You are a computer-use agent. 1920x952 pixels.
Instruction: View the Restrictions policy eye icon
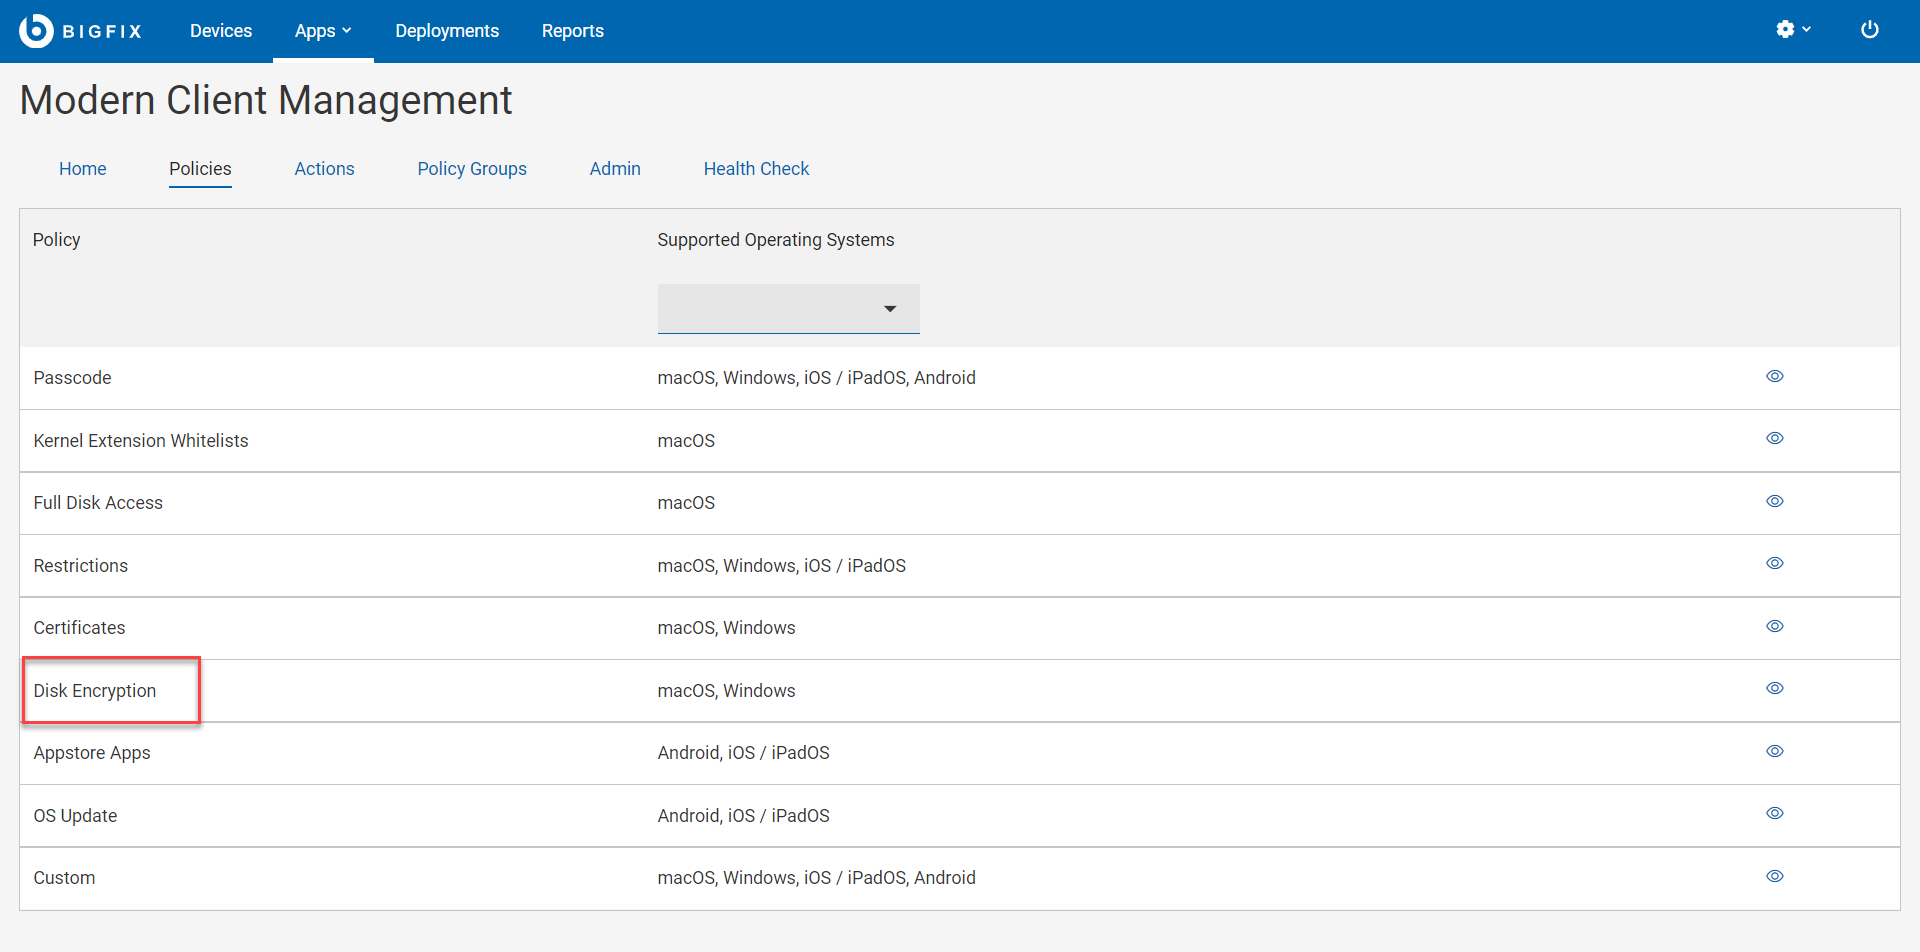pos(1774,564)
